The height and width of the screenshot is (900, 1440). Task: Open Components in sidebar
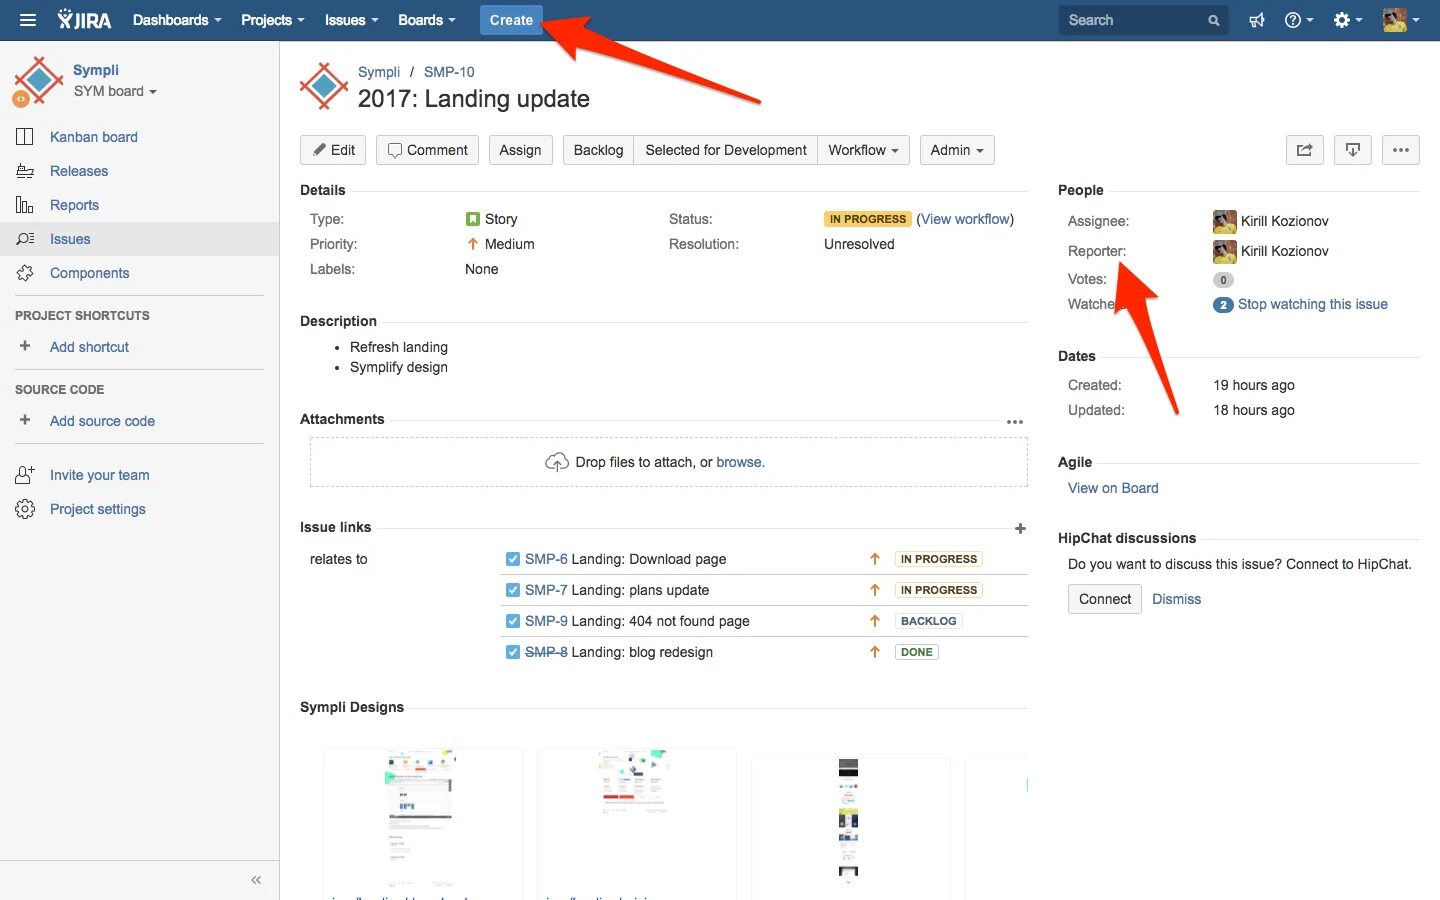pos(89,273)
